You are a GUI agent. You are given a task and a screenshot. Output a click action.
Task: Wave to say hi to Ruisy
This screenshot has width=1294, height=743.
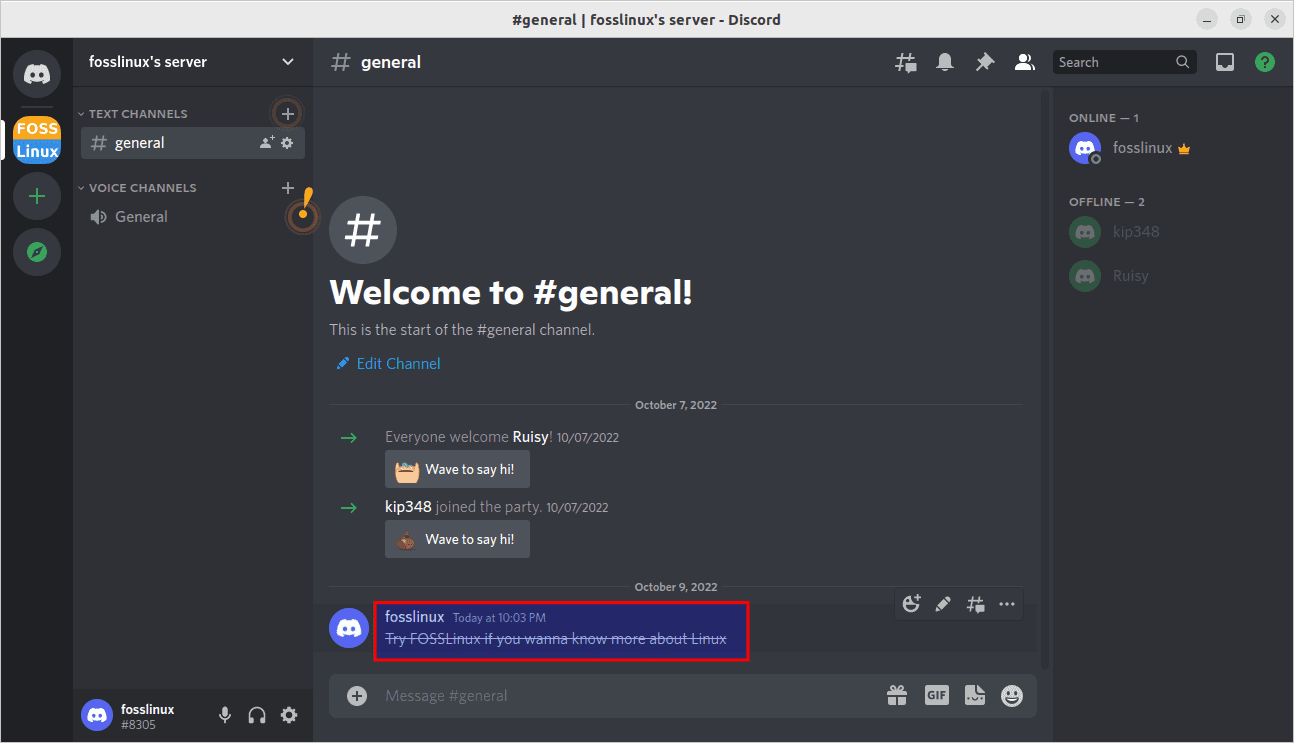457,469
